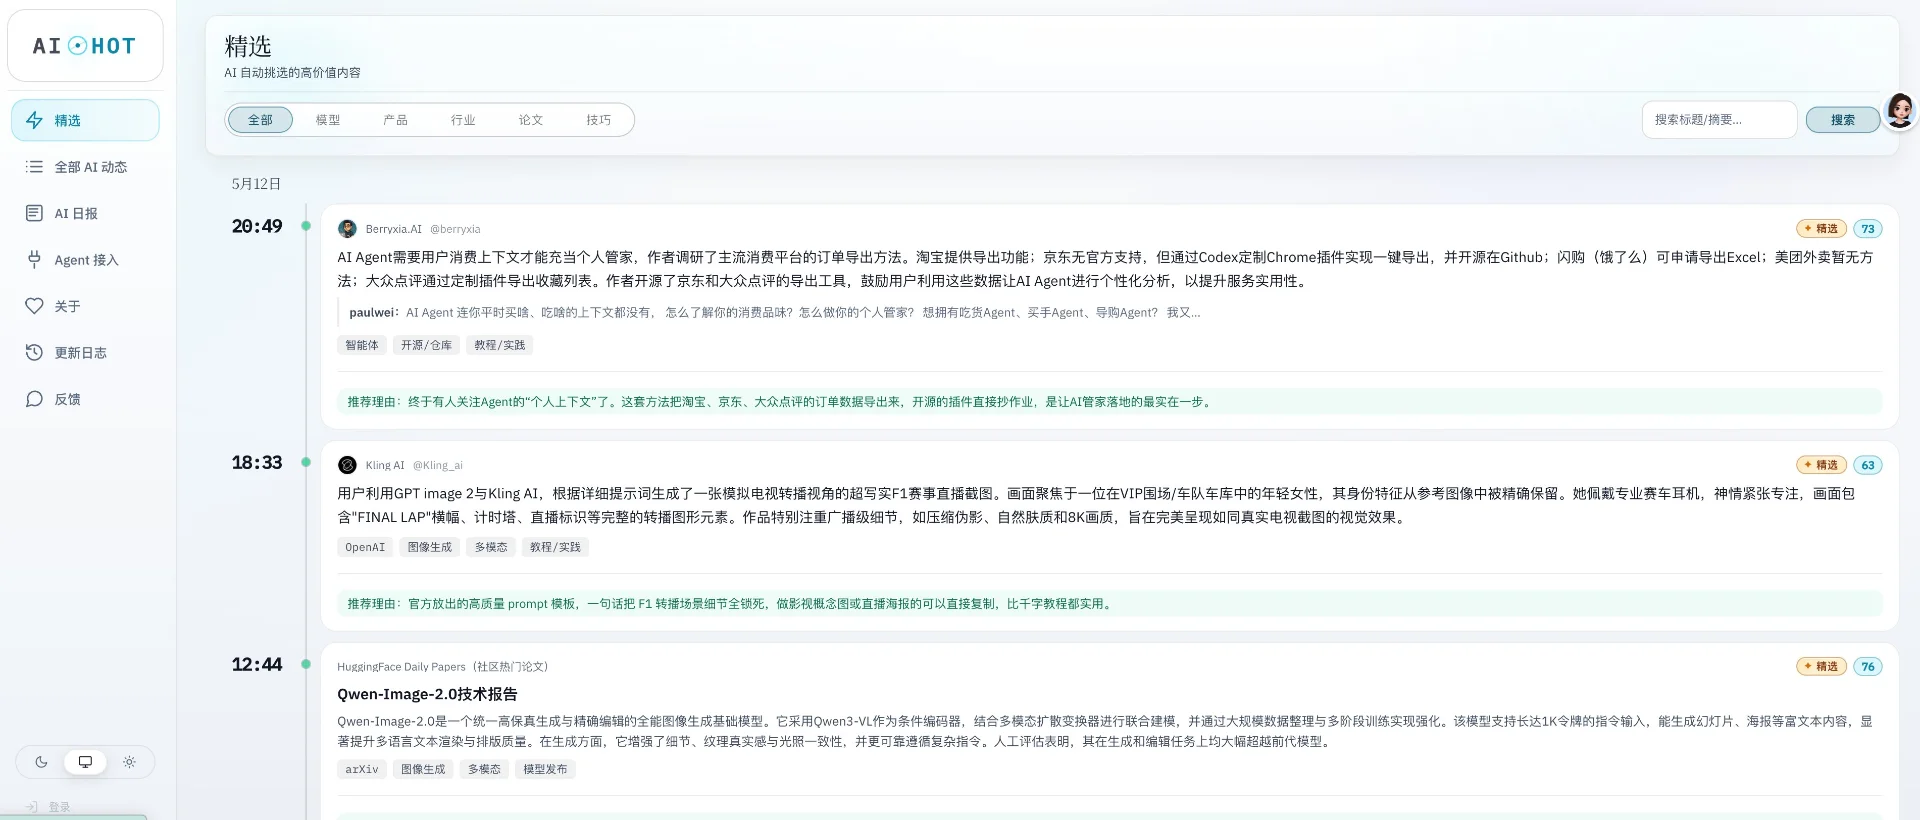Screen dimensions: 1920x820
Task: Open Agent 接入 plug icon
Action: click(34, 260)
